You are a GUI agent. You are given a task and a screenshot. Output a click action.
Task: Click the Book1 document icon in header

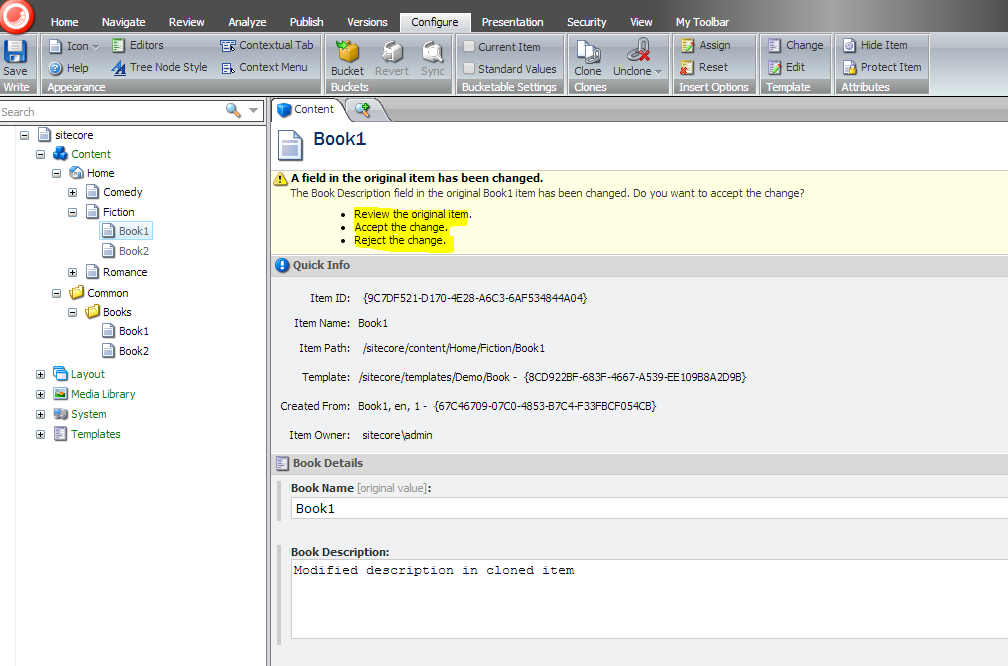click(290, 145)
